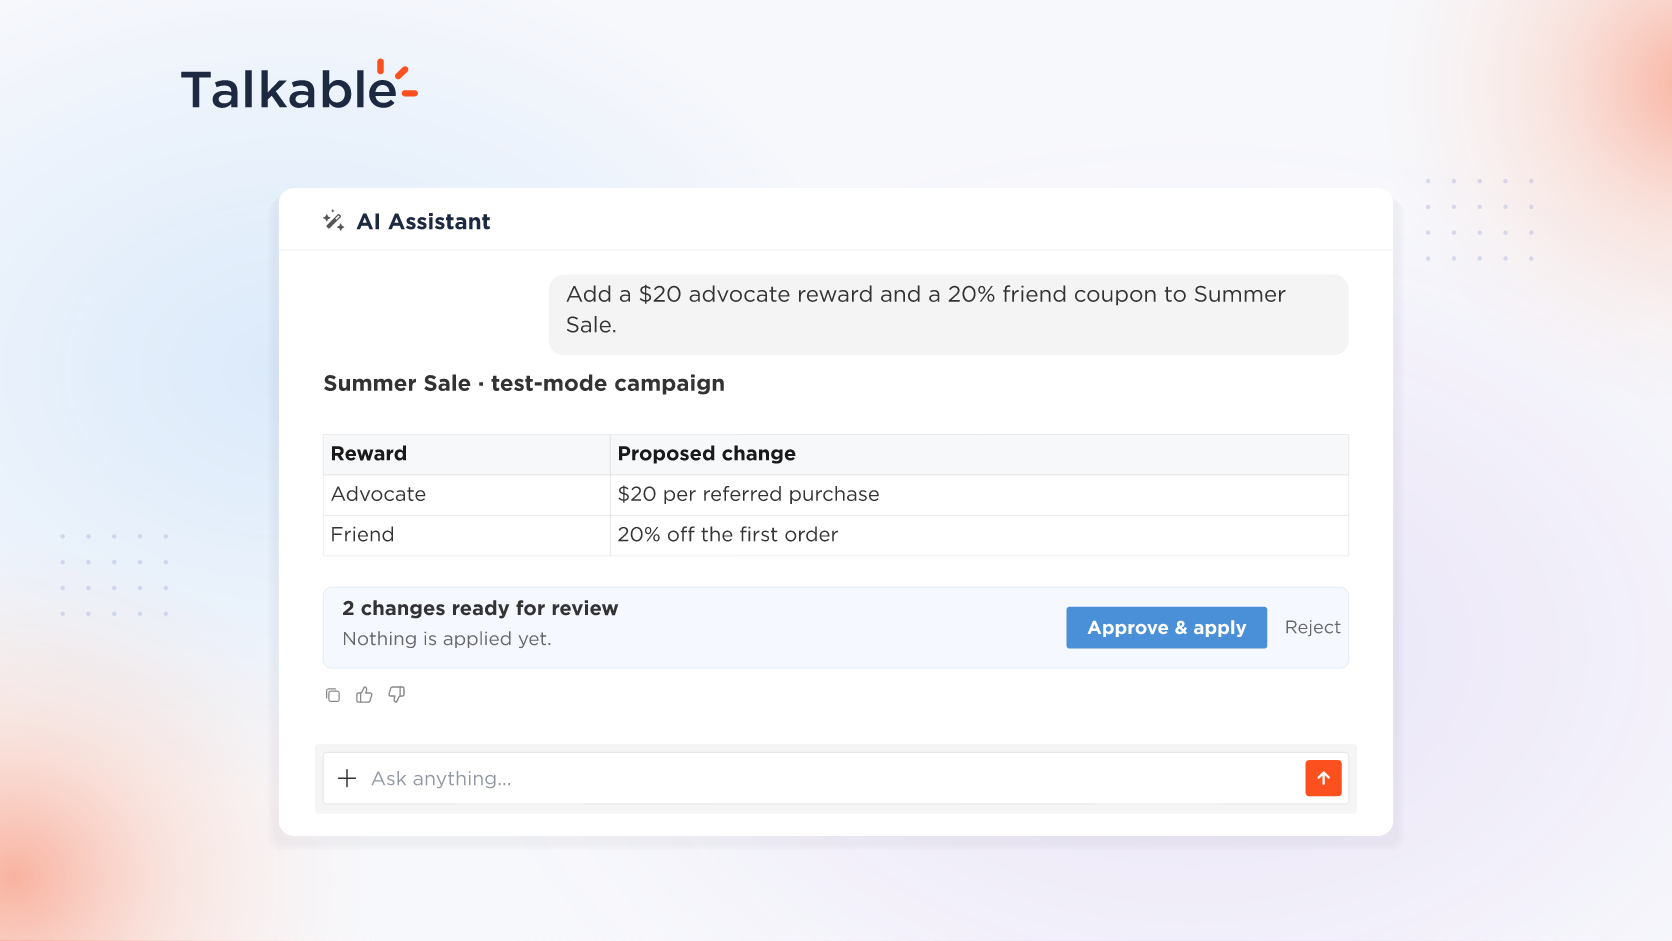Approve and apply the proposed changes
Image resolution: width=1672 pixels, height=941 pixels.
pyautogui.click(x=1166, y=627)
